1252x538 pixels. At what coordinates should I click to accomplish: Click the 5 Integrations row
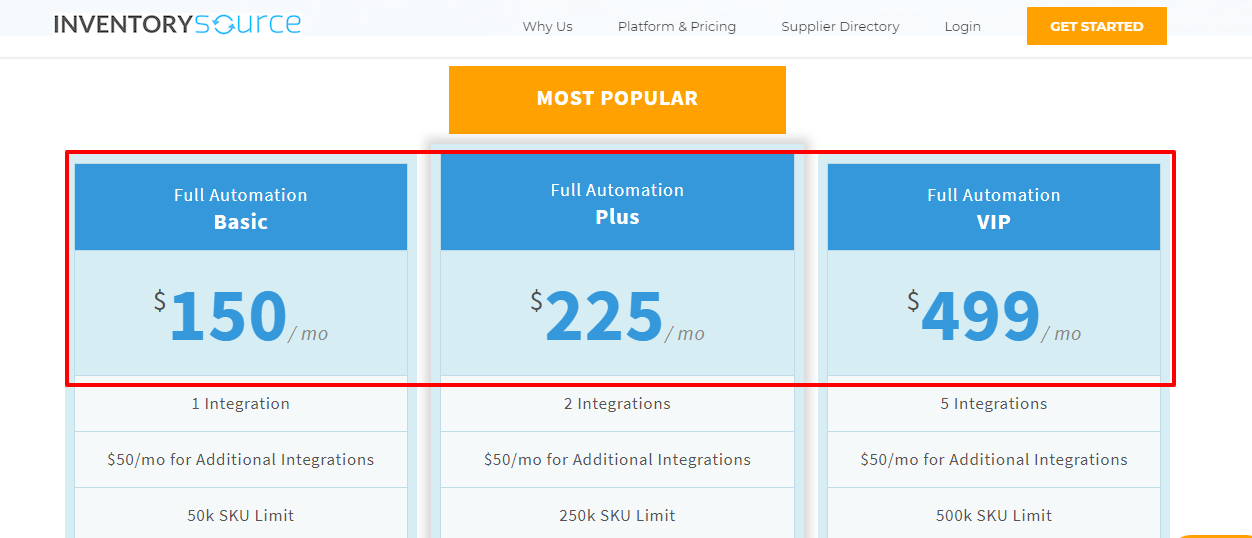click(x=994, y=404)
